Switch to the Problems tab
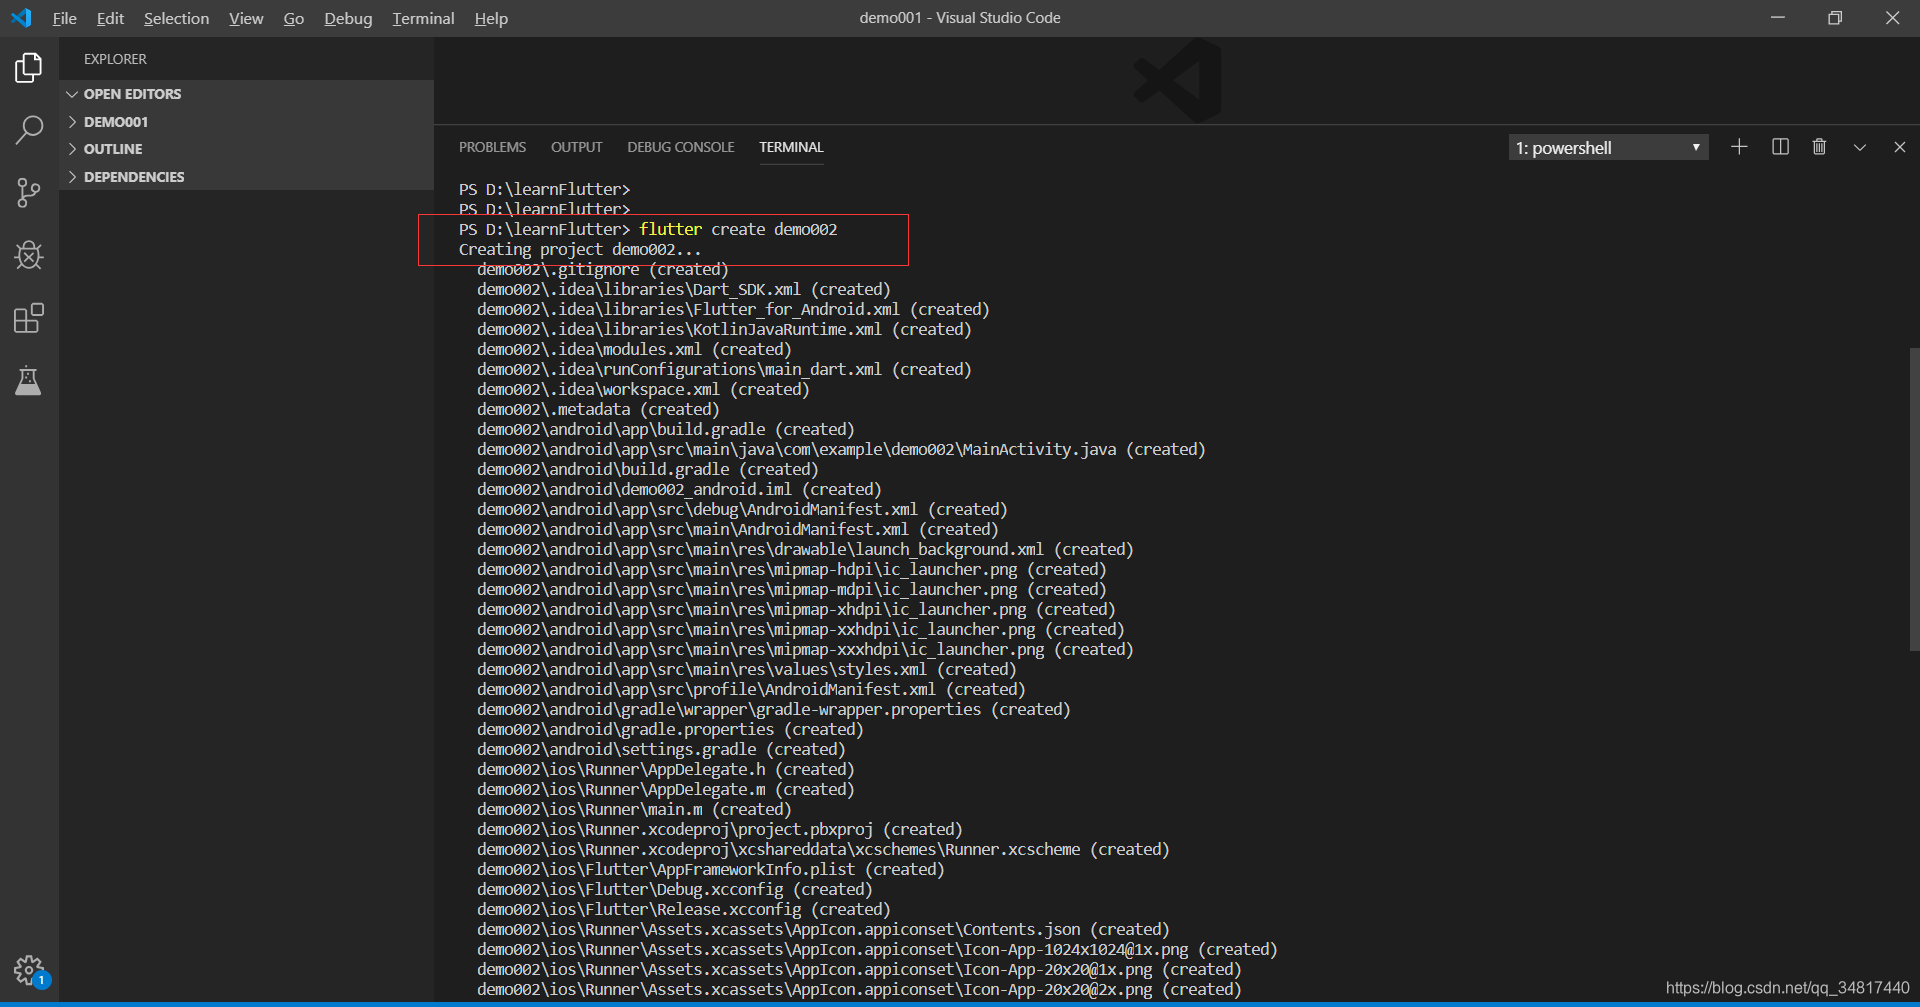The height and width of the screenshot is (1007, 1920). click(492, 147)
